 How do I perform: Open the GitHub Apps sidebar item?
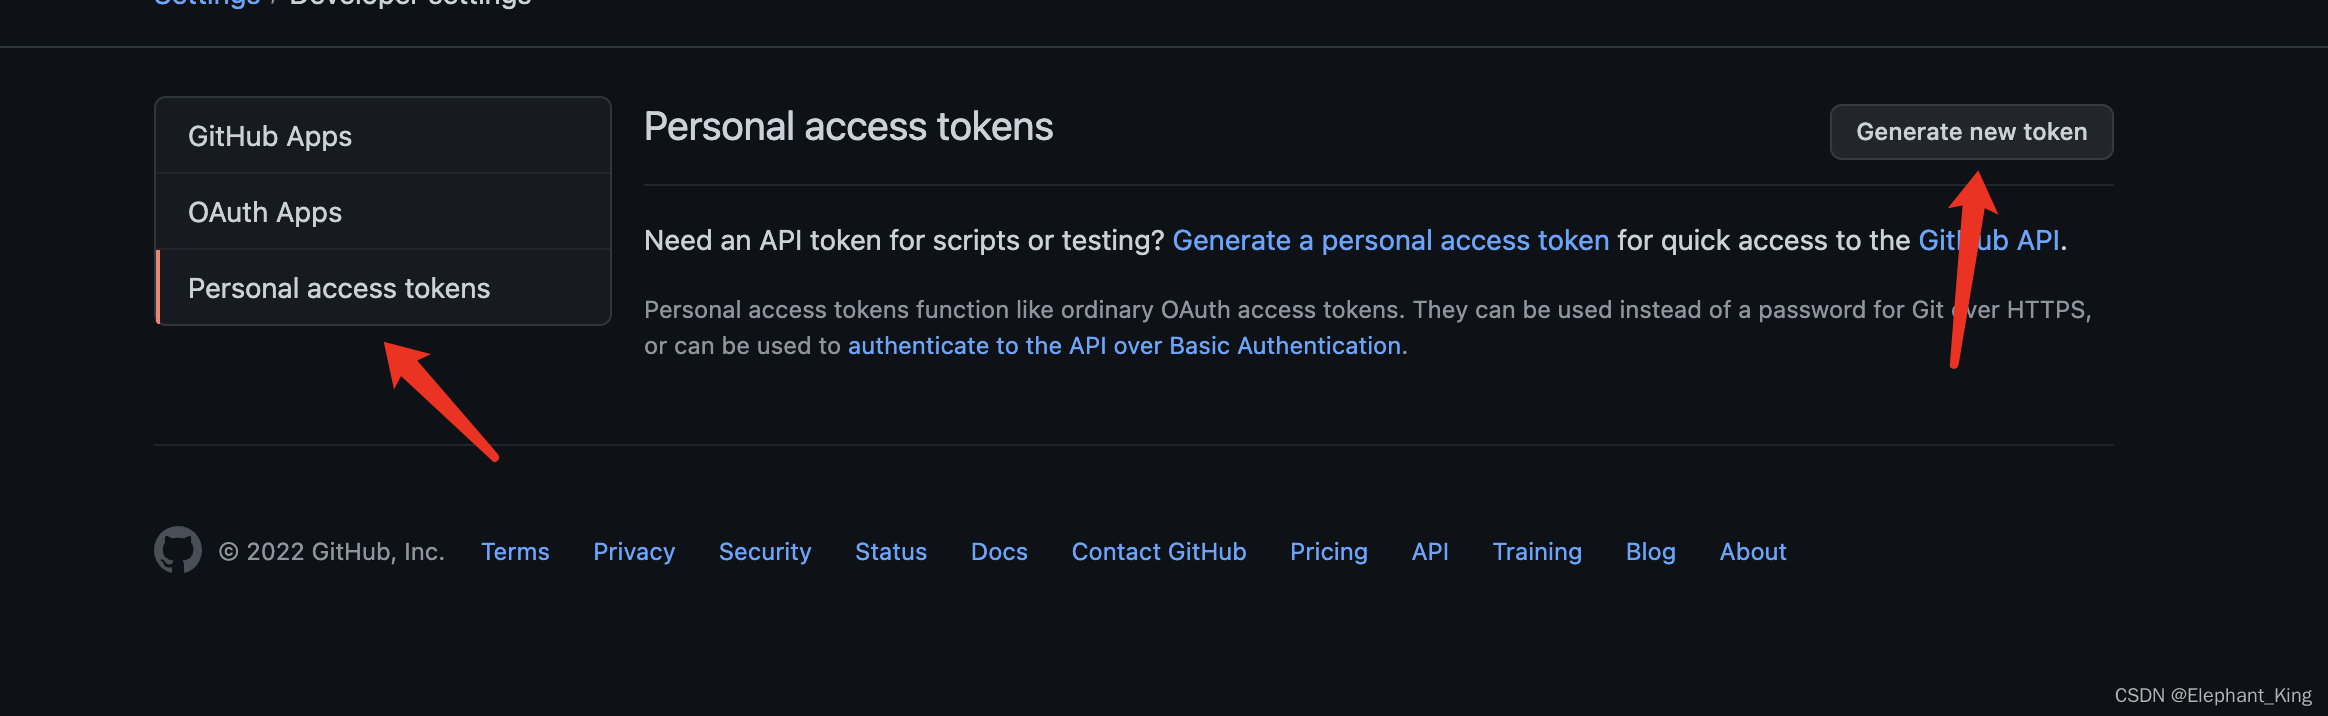383,136
